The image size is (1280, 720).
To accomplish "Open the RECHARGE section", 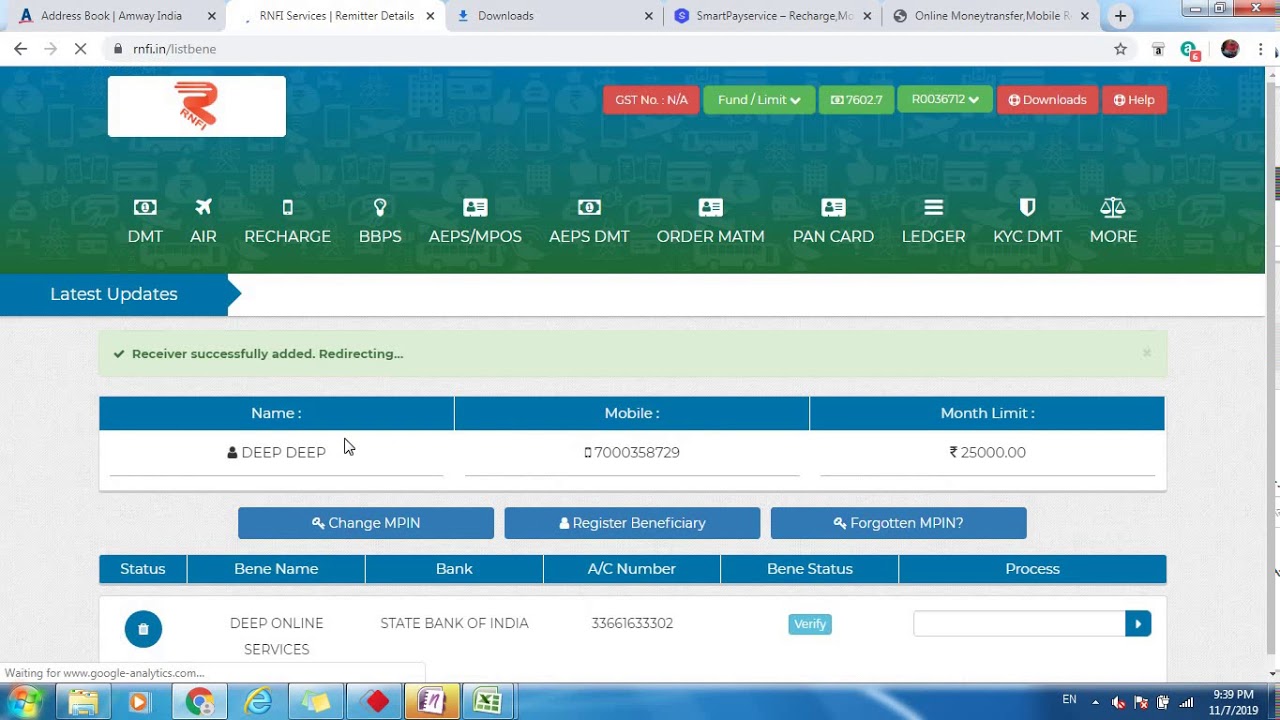I will click(x=287, y=221).
